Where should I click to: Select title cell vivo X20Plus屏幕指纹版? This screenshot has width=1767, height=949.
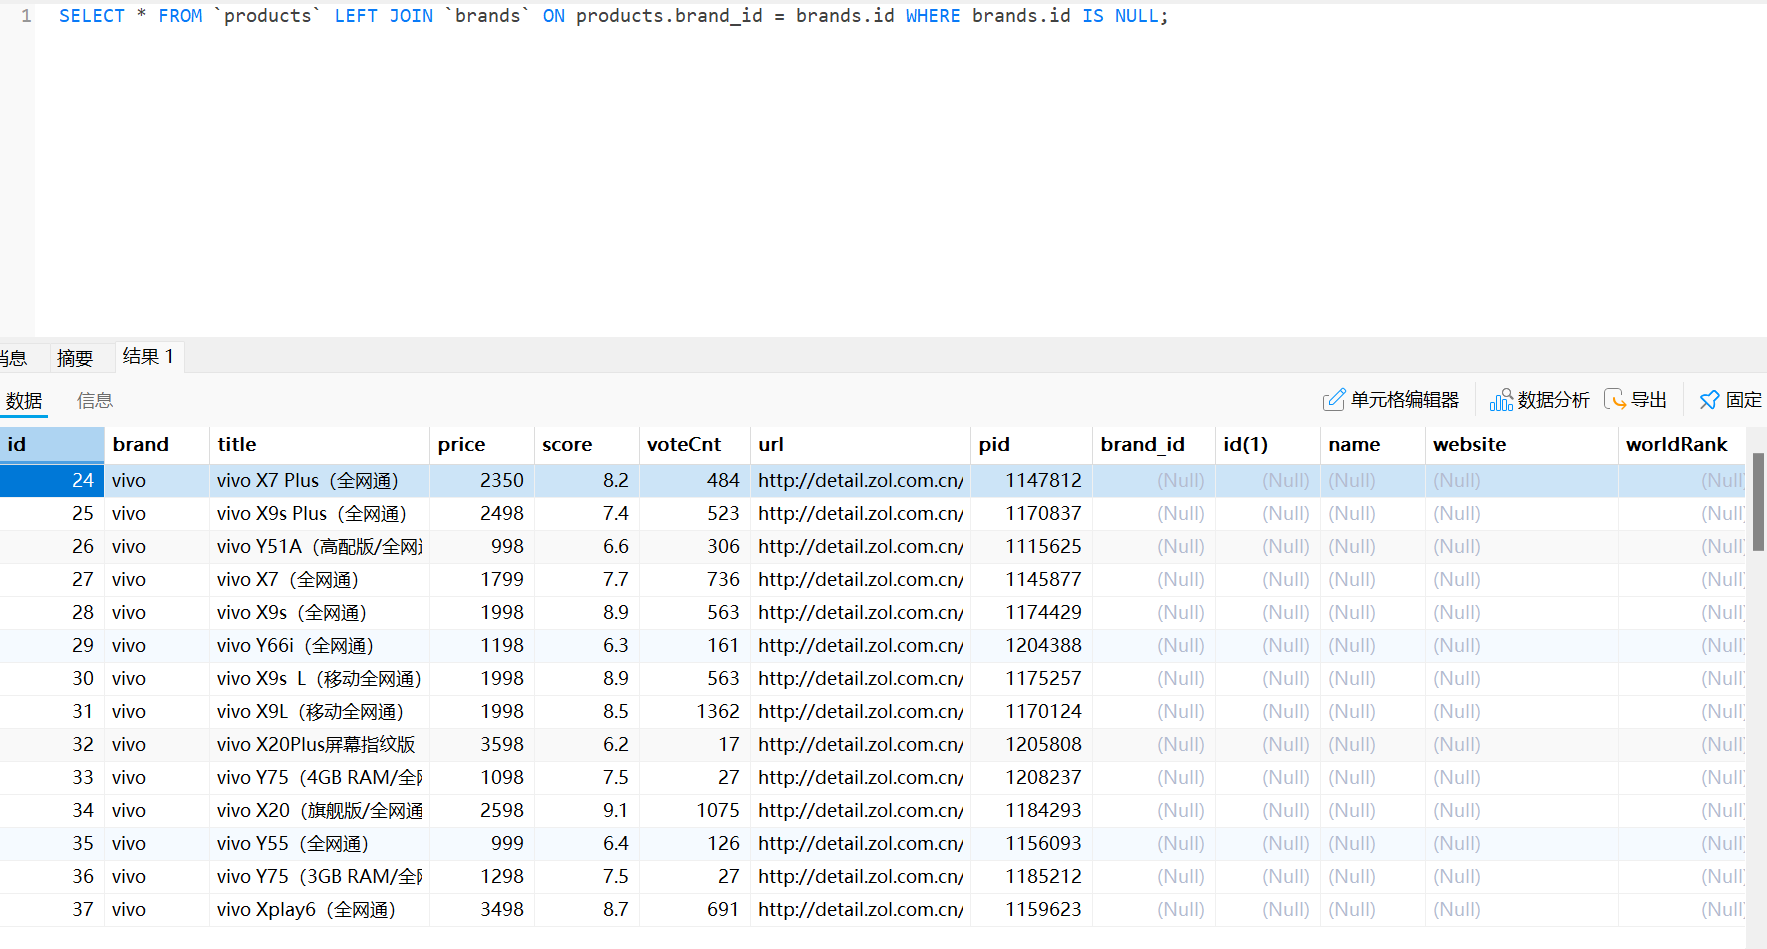pos(316,745)
